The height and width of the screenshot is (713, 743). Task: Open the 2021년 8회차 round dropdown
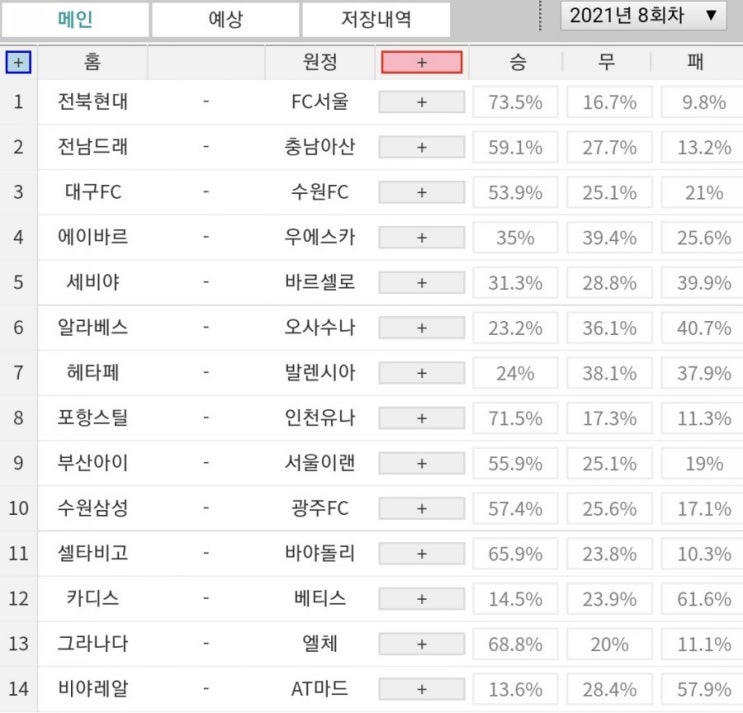pyautogui.click(x=643, y=16)
